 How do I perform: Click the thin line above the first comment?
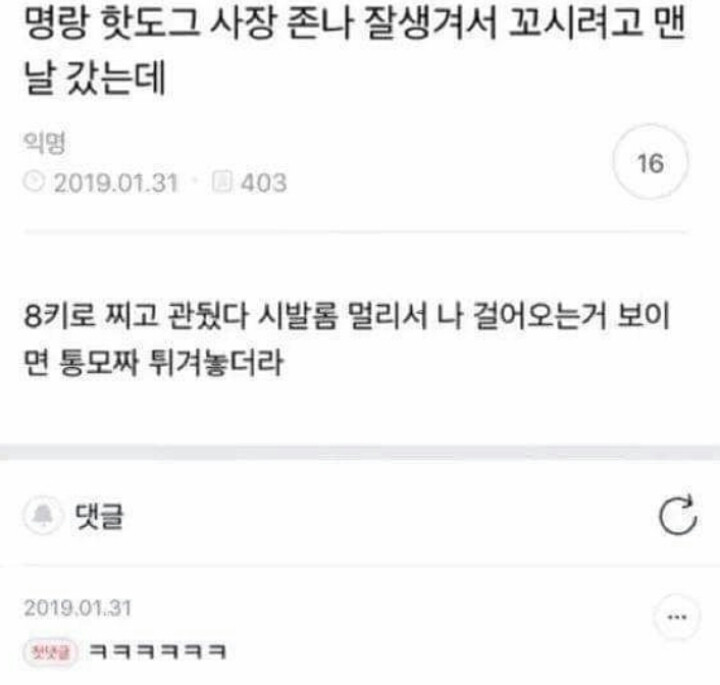[x=360, y=566]
